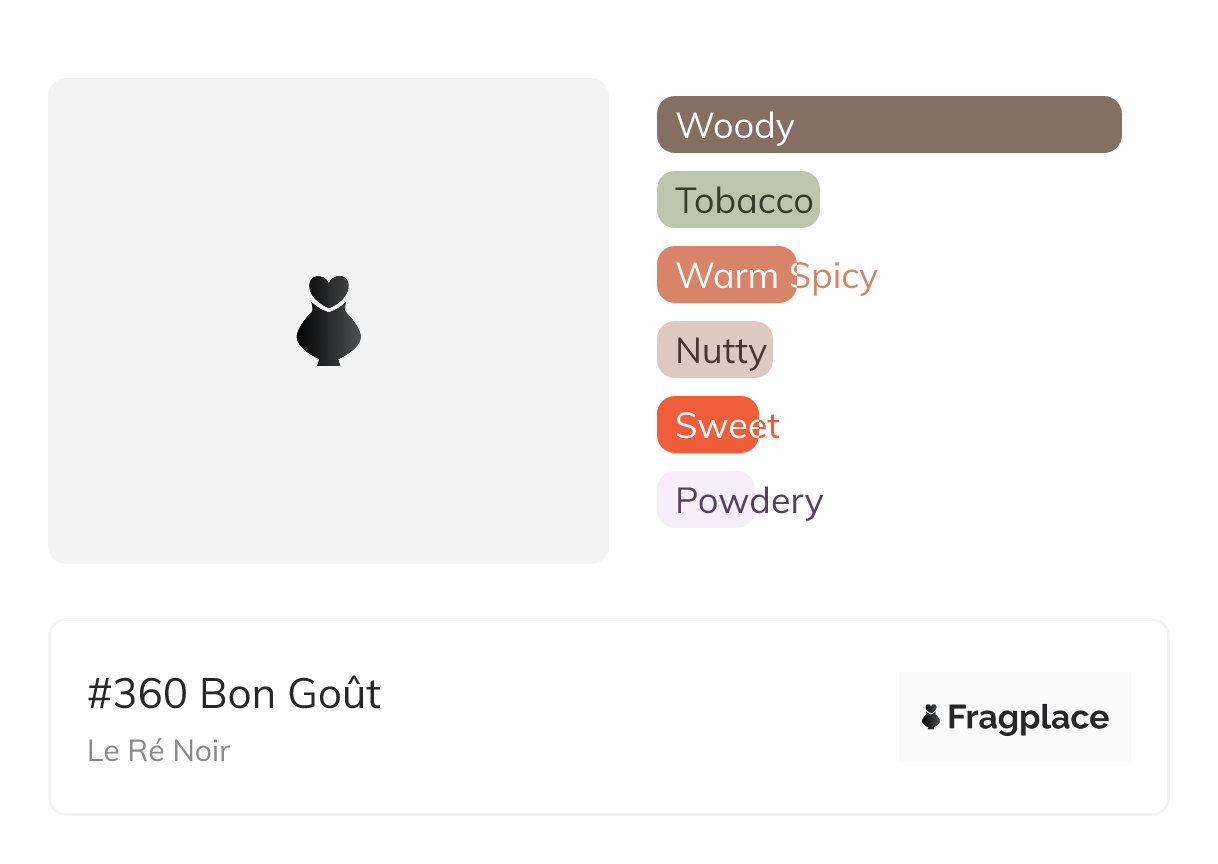
Task: Open the #360 Bon Goût title
Action: coord(234,694)
